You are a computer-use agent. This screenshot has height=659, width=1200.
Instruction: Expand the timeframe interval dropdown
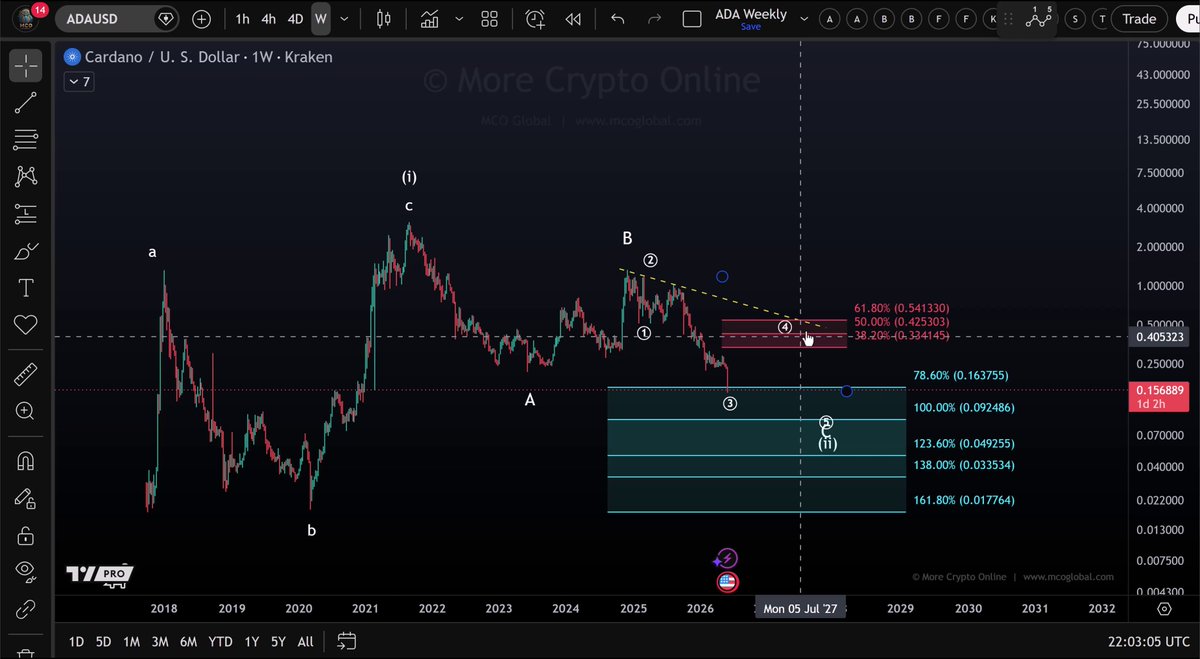345,18
